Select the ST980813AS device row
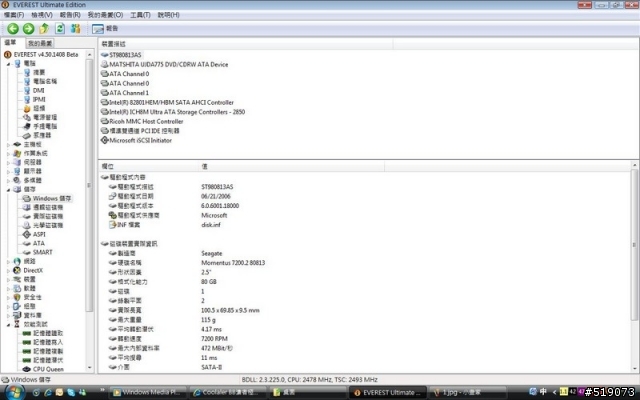 point(125,55)
